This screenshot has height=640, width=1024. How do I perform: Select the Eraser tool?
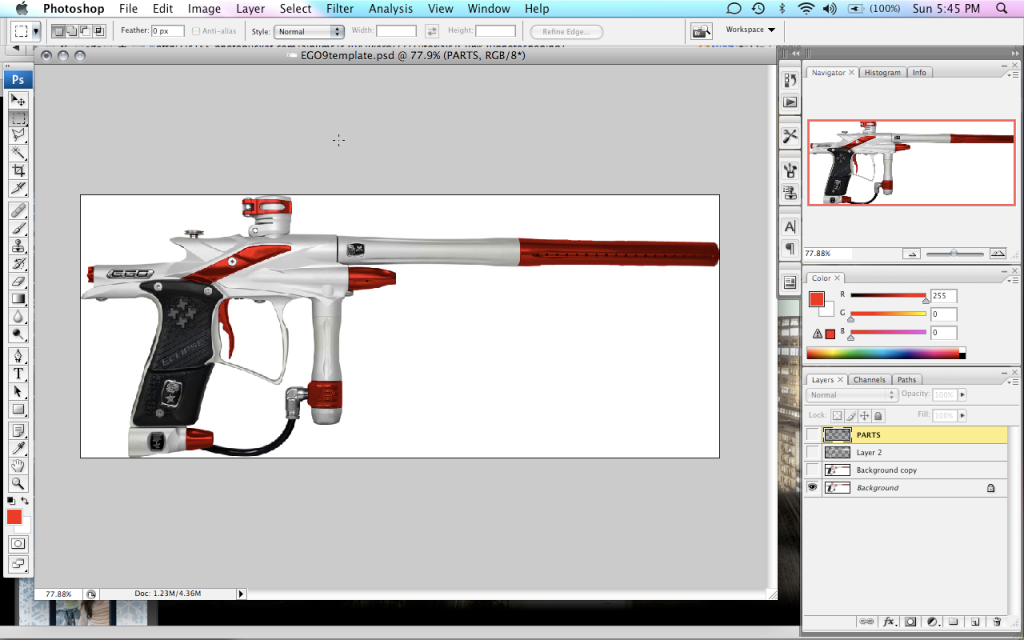point(18,281)
